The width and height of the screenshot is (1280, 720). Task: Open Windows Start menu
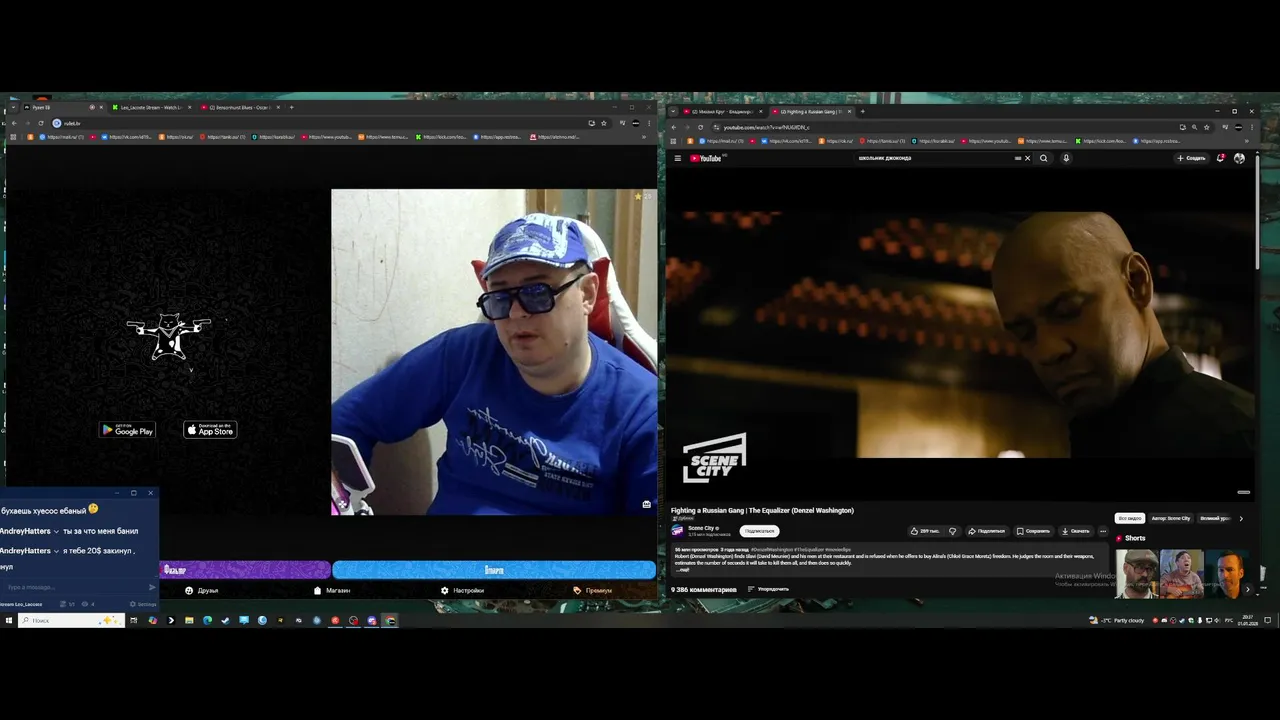coord(8,620)
